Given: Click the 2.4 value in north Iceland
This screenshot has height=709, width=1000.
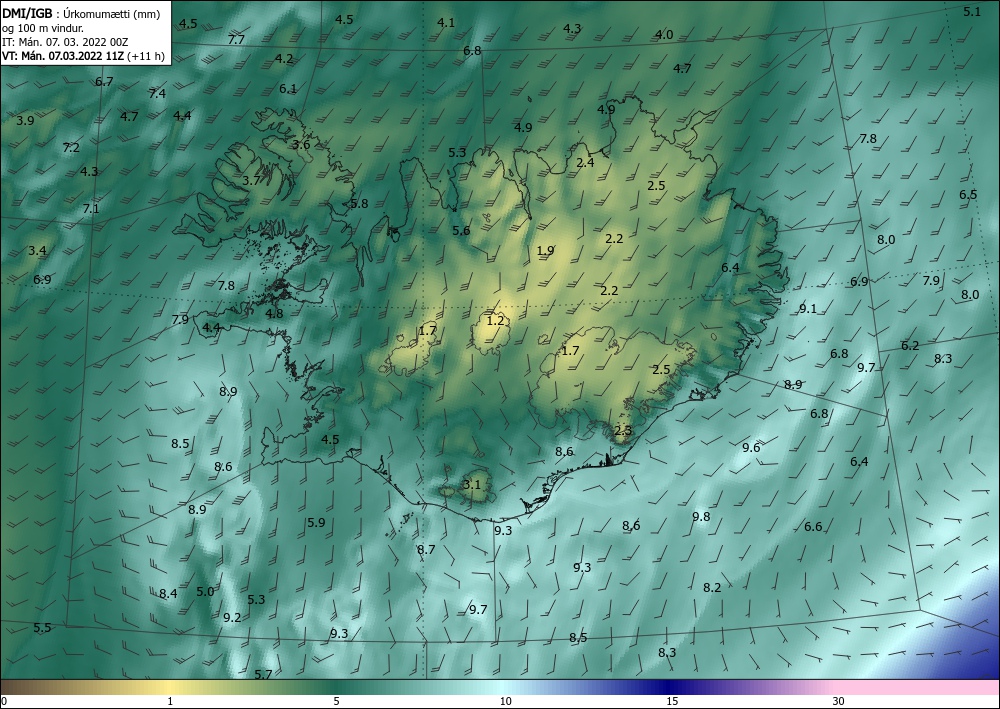Looking at the screenshot, I should [585, 163].
